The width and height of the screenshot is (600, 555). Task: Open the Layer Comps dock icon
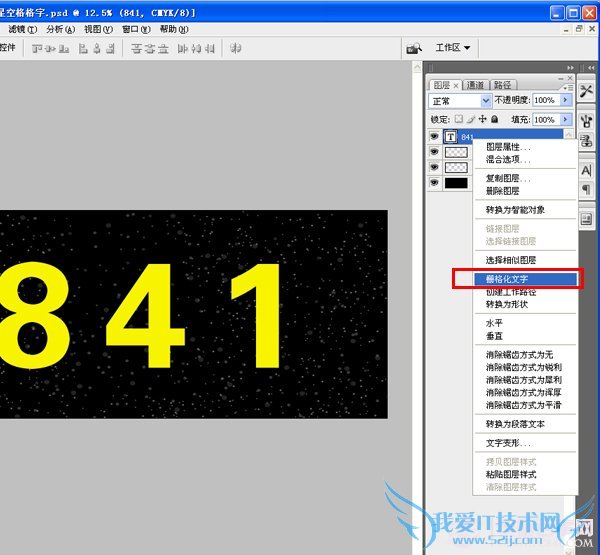coord(586,219)
